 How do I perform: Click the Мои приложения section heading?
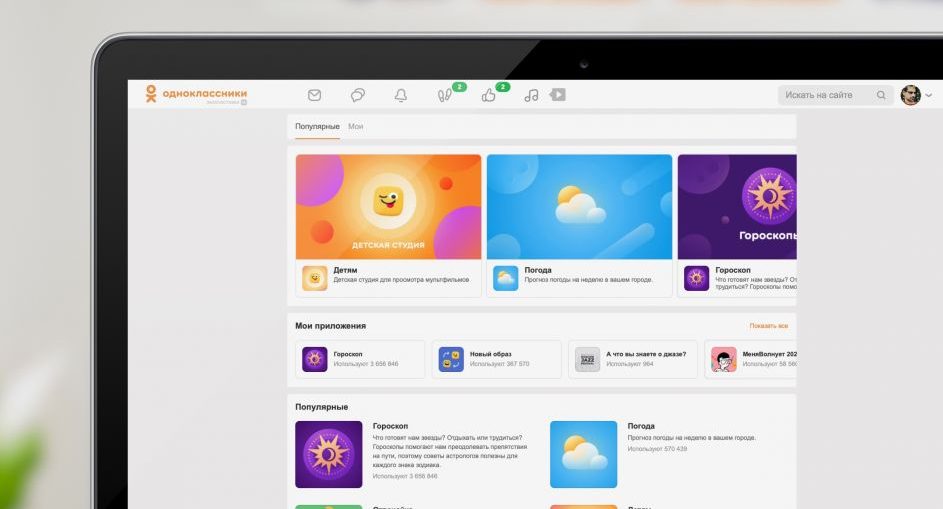tap(330, 325)
